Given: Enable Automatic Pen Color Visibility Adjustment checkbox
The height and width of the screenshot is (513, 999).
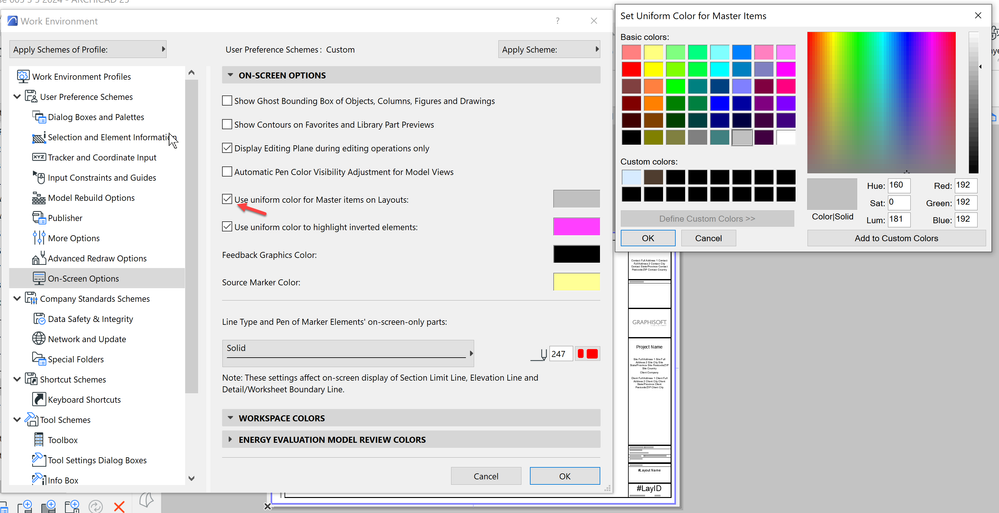Looking at the screenshot, I should pyautogui.click(x=227, y=171).
